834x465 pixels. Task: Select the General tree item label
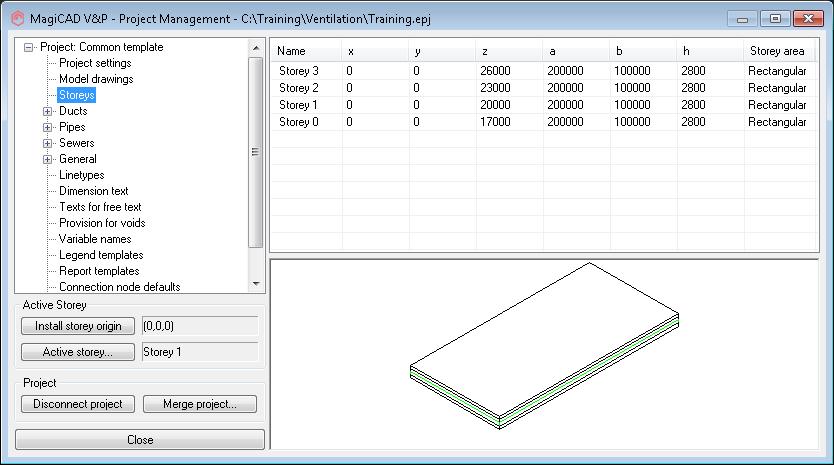click(x=78, y=159)
